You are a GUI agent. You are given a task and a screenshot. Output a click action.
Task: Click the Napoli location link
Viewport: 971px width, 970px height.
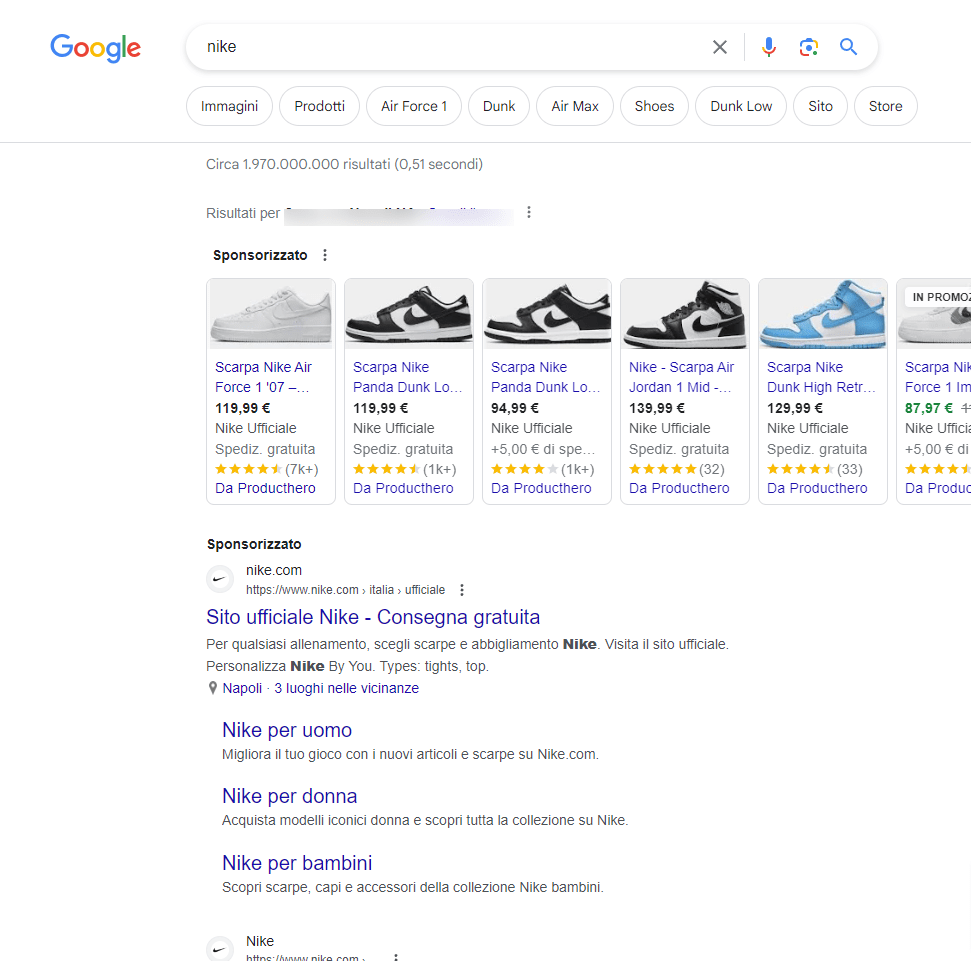coord(242,688)
